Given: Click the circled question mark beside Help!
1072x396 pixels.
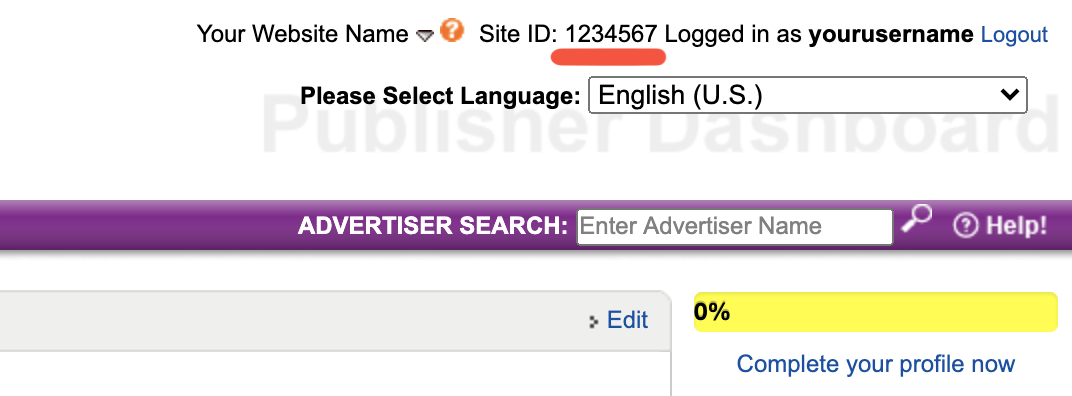Looking at the screenshot, I should [965, 226].
